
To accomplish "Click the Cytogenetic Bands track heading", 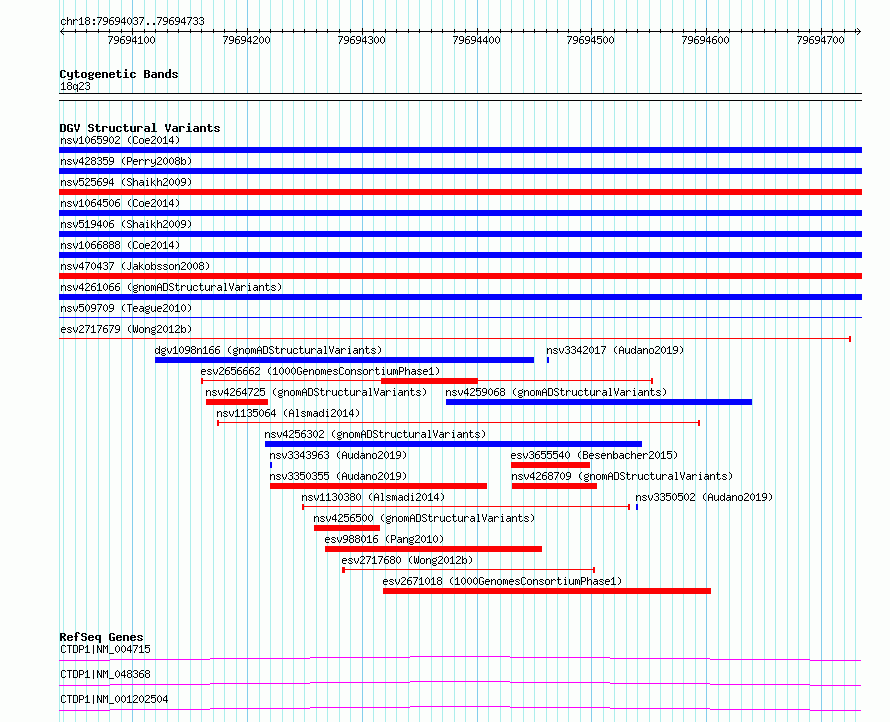I will (x=119, y=74).
